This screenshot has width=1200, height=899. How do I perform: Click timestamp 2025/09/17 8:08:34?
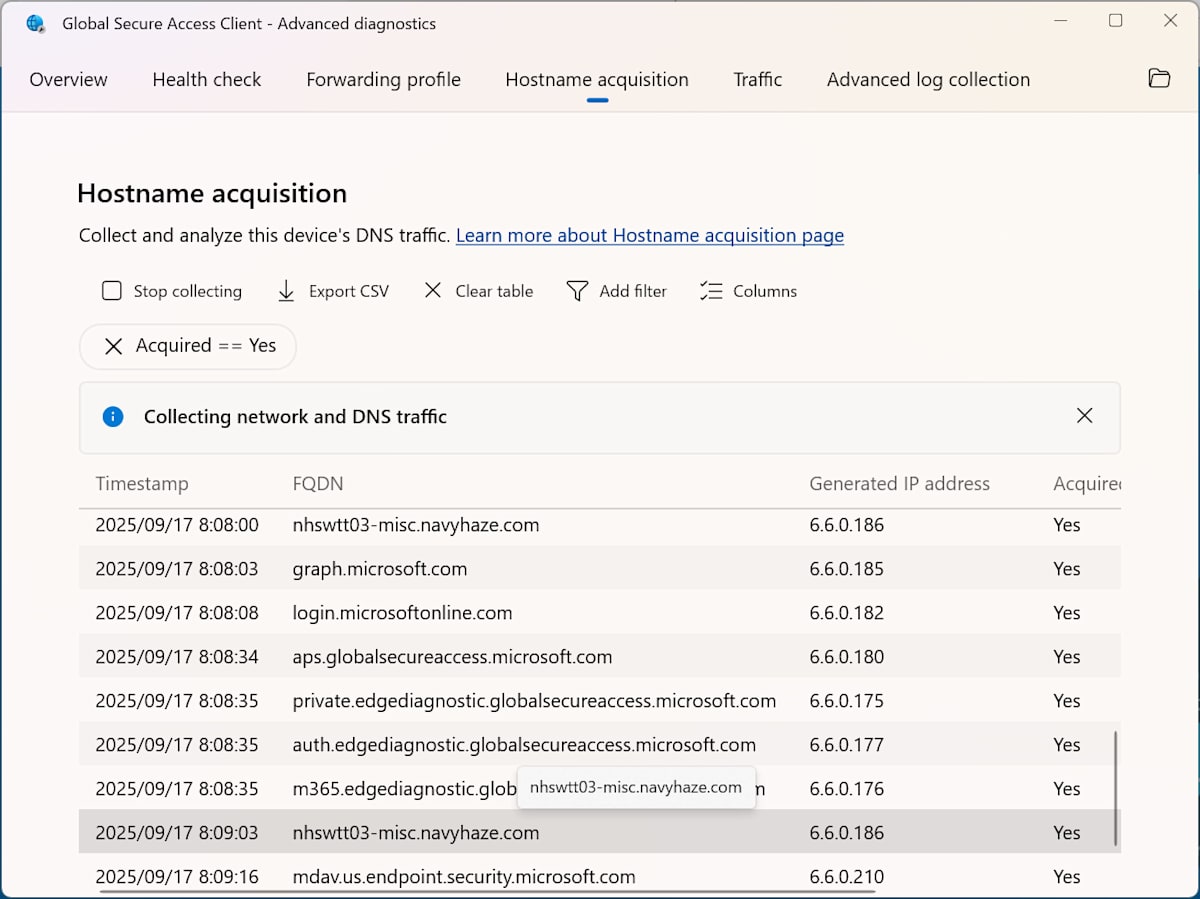(177, 657)
